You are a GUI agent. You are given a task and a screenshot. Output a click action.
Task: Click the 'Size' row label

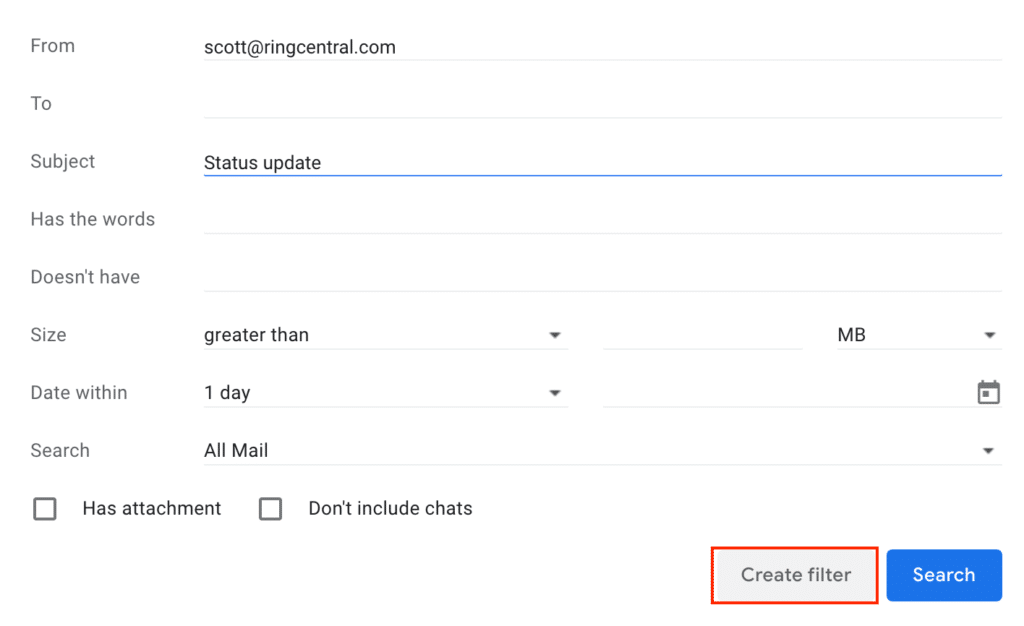pos(48,335)
